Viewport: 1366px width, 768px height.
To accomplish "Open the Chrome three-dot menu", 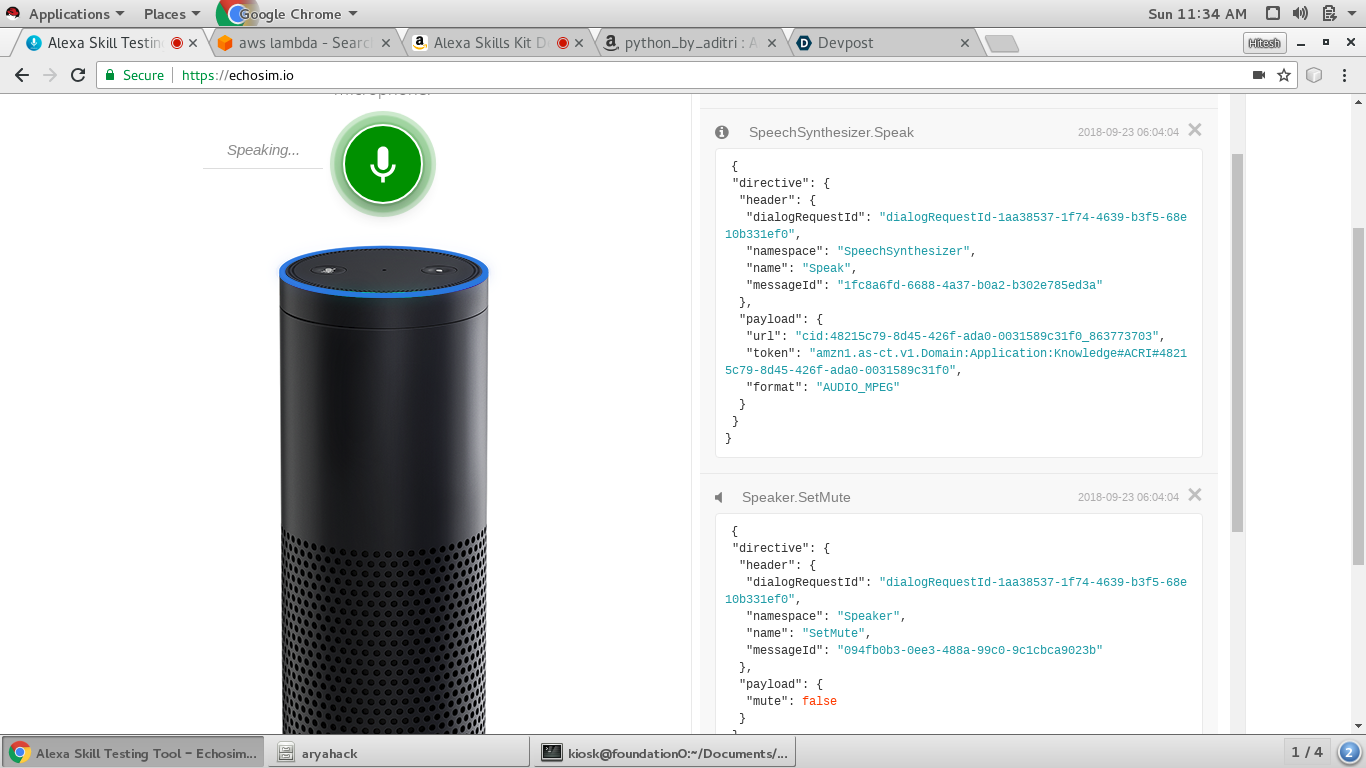I will pos(1343,75).
